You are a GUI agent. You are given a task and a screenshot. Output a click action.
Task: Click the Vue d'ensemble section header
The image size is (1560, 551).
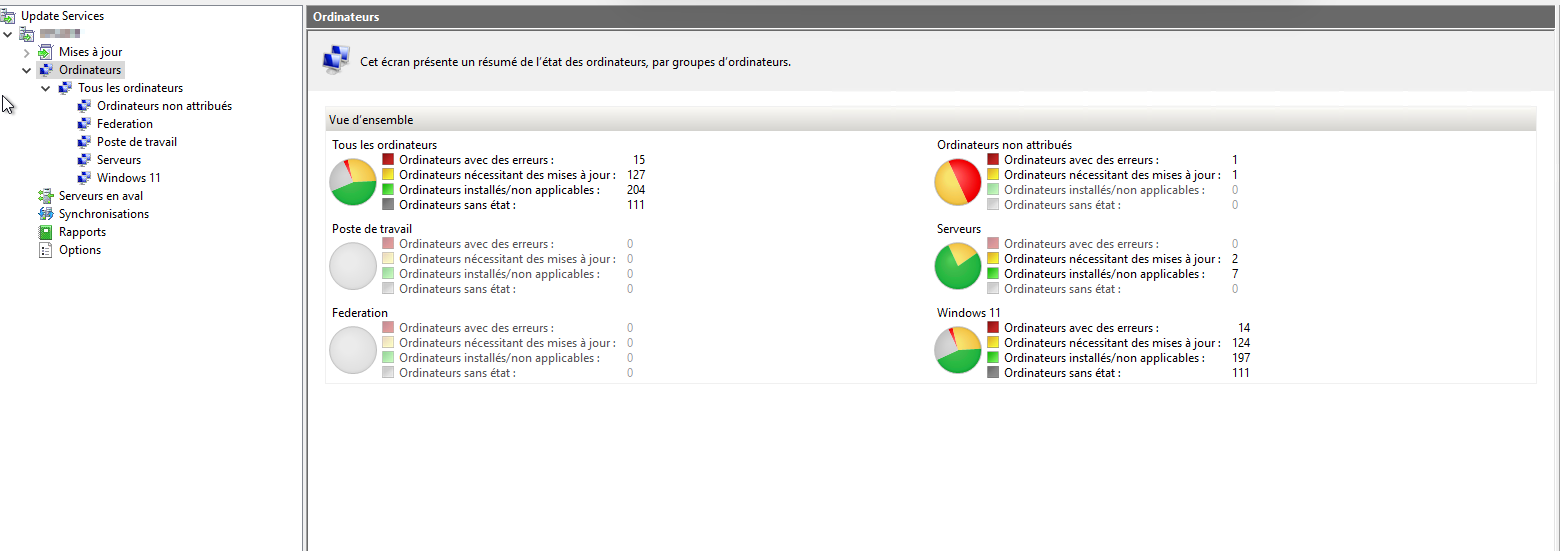coord(930,120)
